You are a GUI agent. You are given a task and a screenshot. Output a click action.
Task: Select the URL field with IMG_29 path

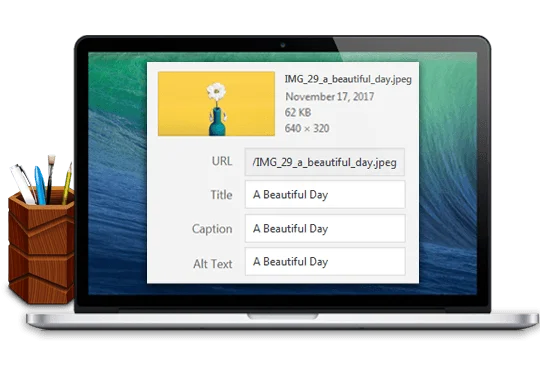(x=325, y=162)
